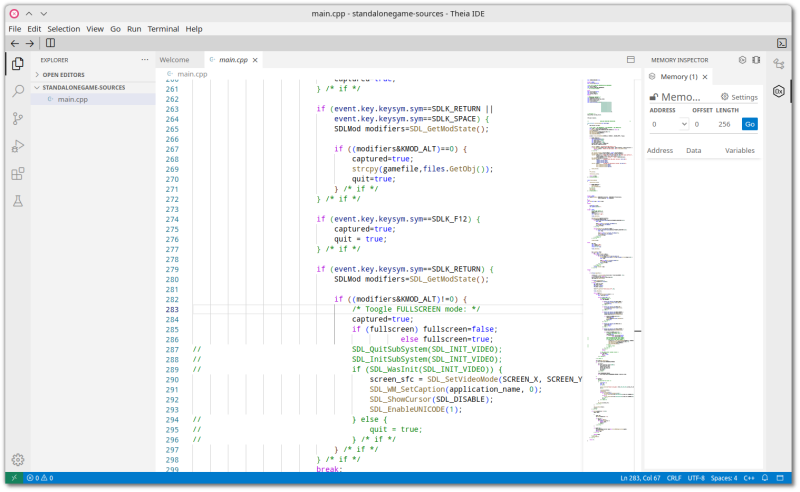The height and width of the screenshot is (492, 800).
Task: Open the Memory Inspector hex icon in right sidebar
Action: pyautogui.click(x=779, y=91)
